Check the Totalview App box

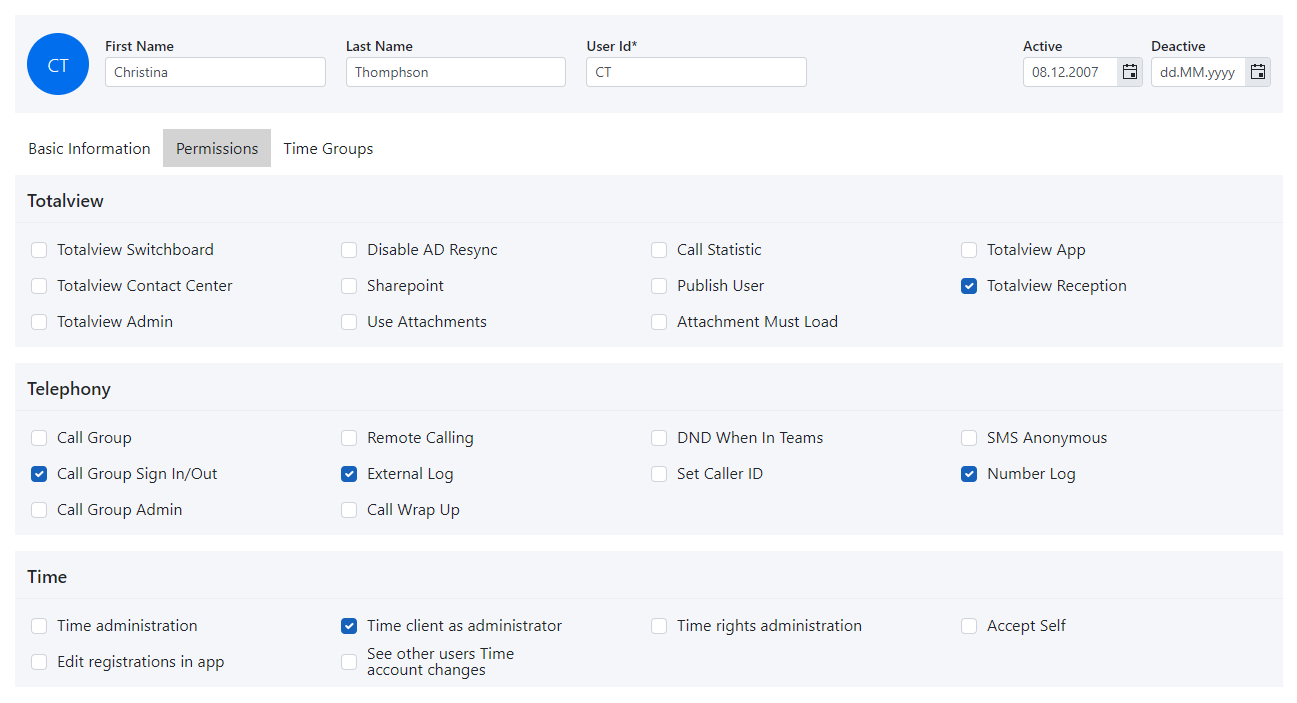[969, 250]
